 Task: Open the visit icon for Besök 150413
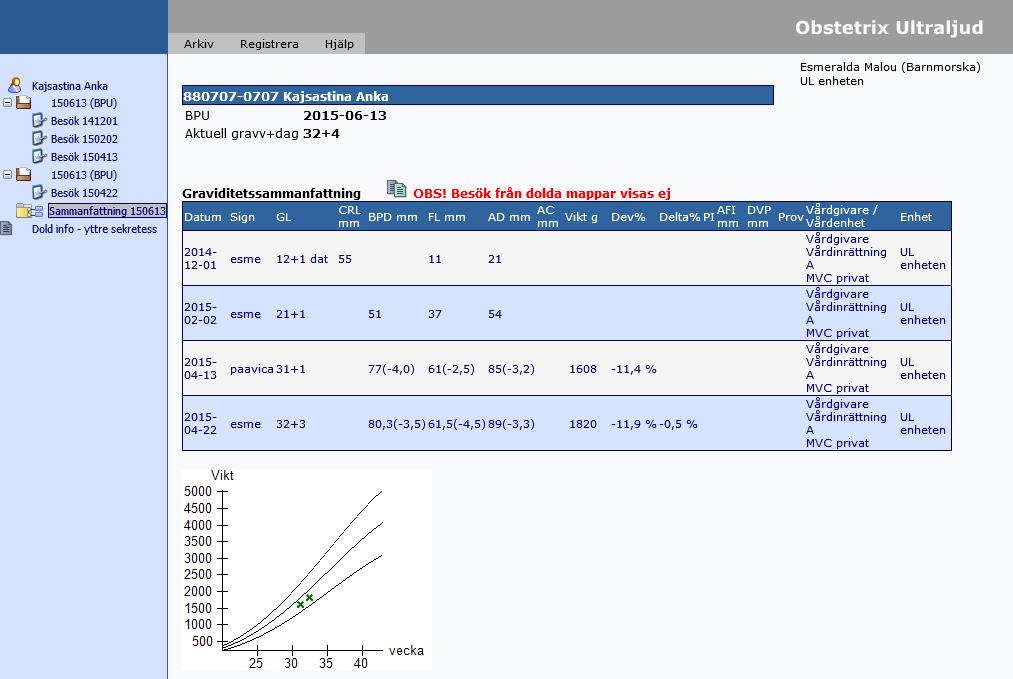pos(39,156)
